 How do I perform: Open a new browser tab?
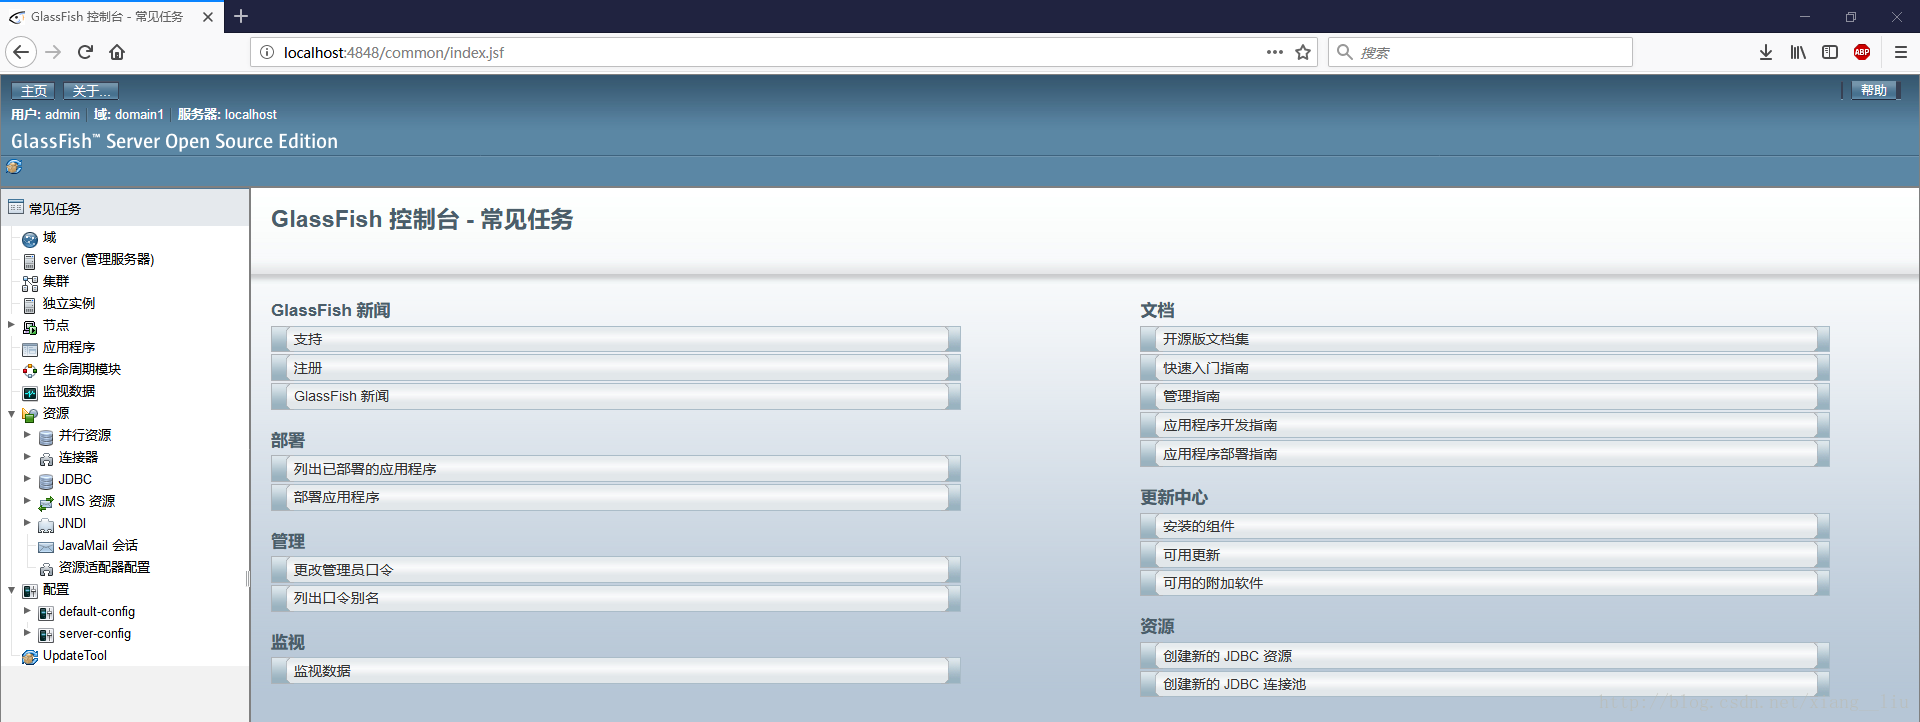coord(241,16)
